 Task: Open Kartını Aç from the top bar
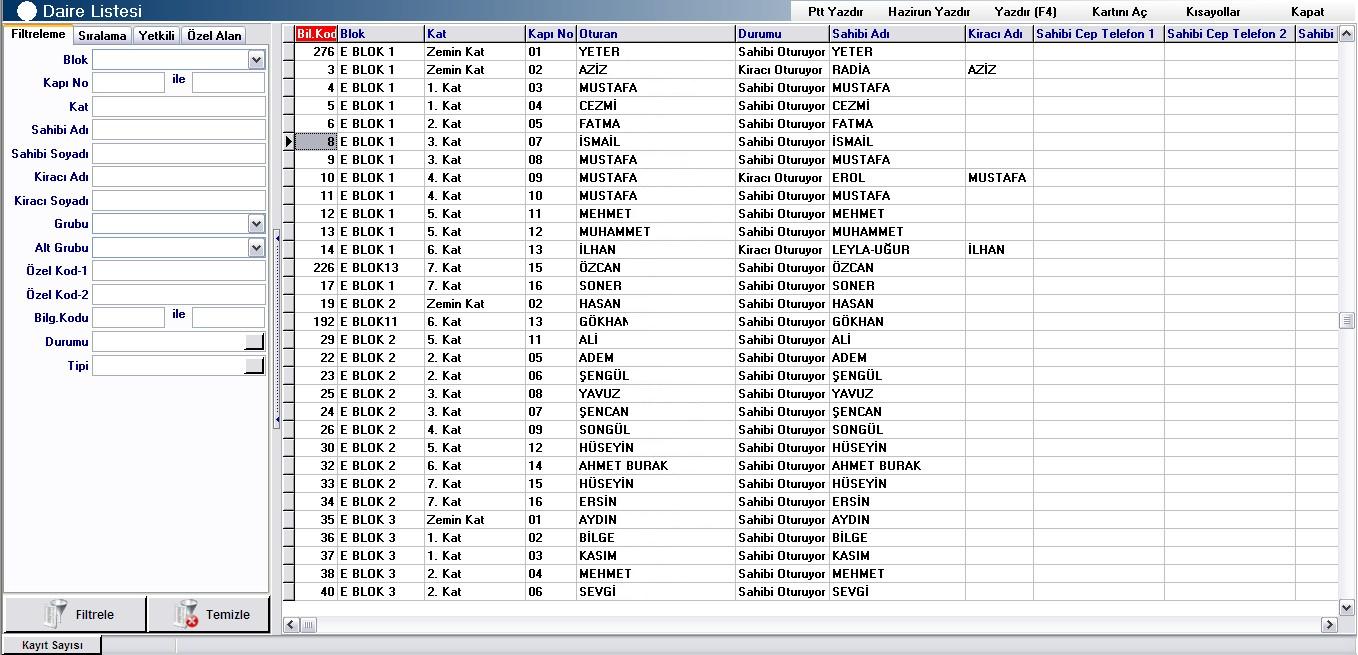(x=1120, y=12)
